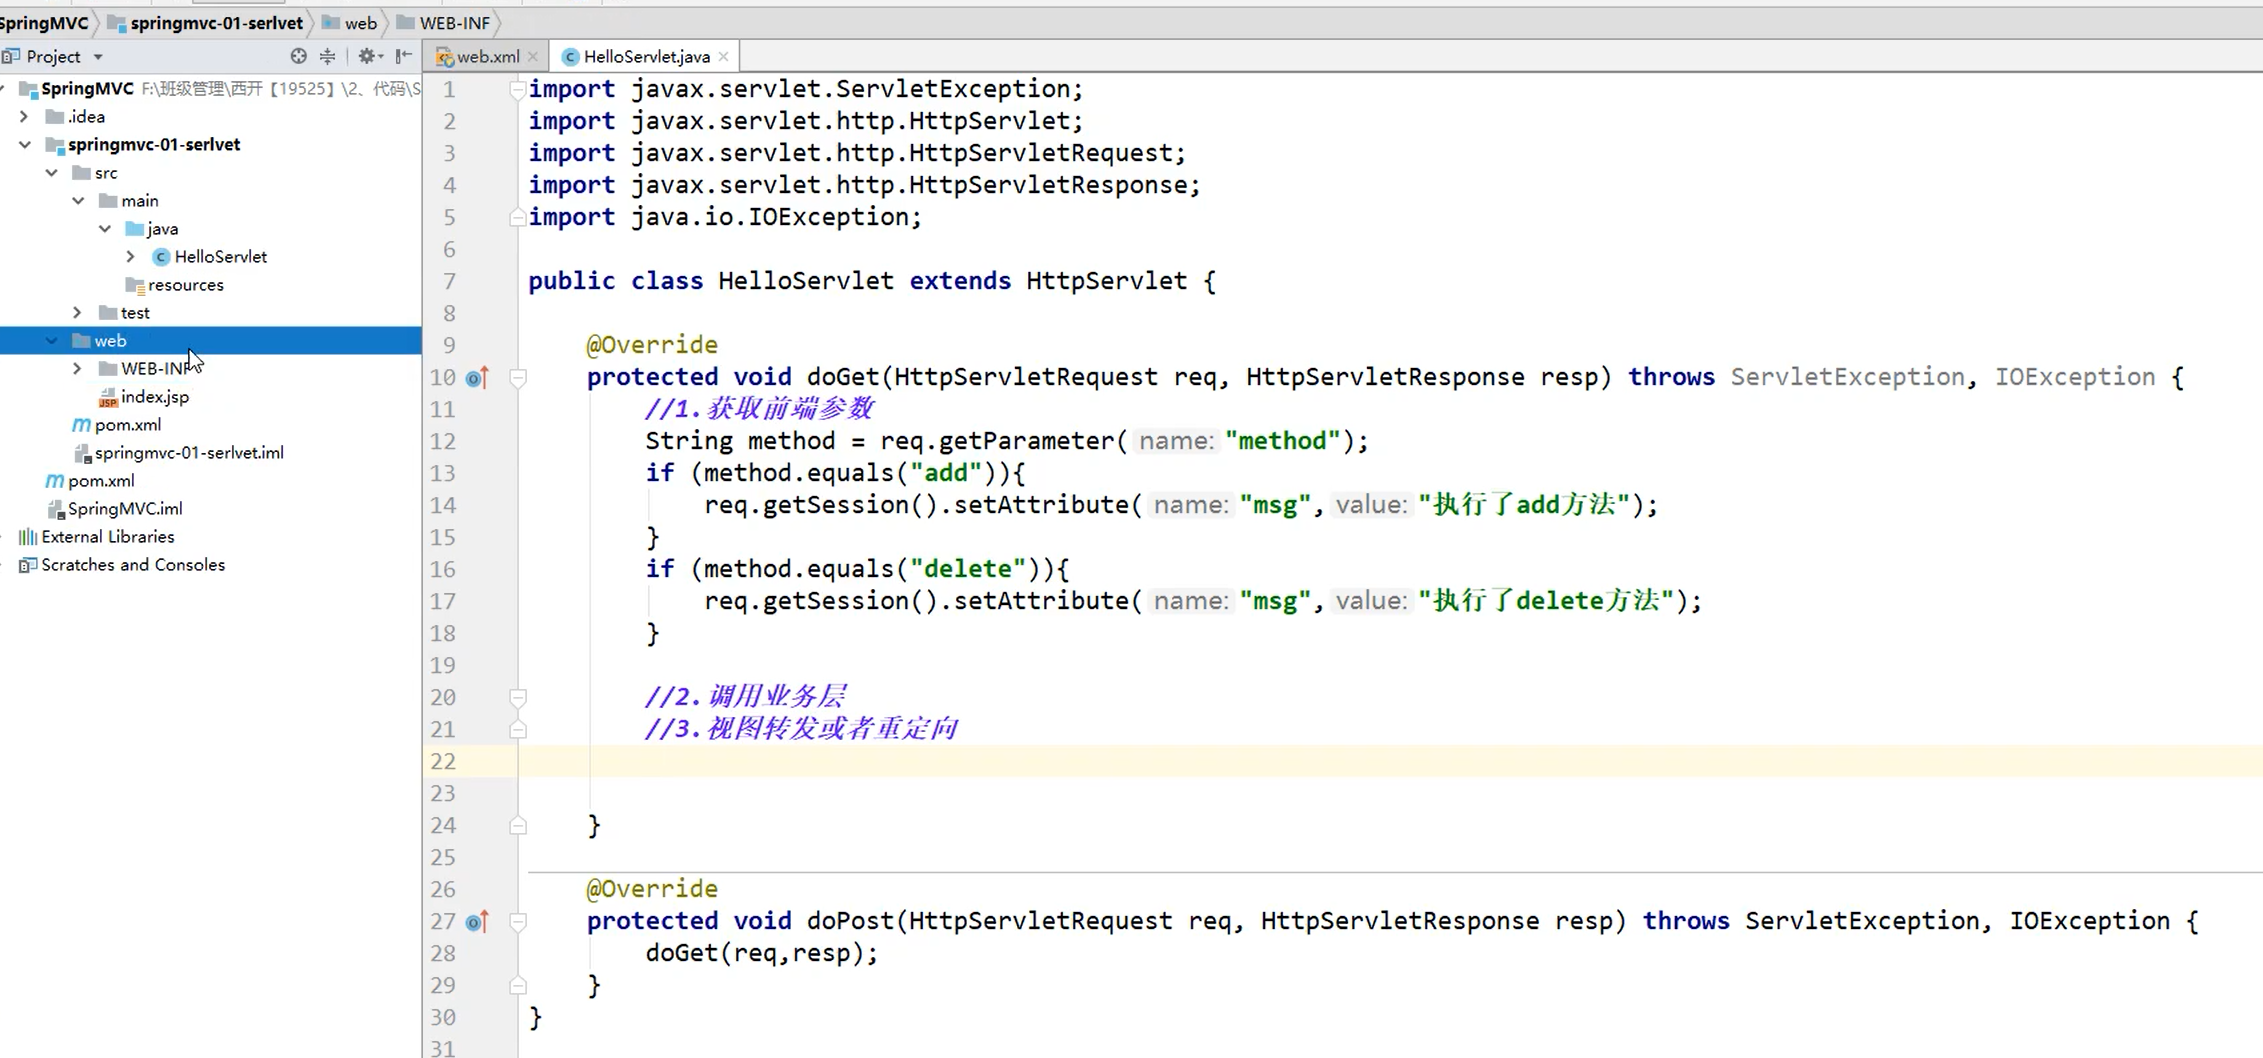Image resolution: width=2263 pixels, height=1058 pixels.
Task: Select the SpringMVC.iml file
Action: (125, 509)
